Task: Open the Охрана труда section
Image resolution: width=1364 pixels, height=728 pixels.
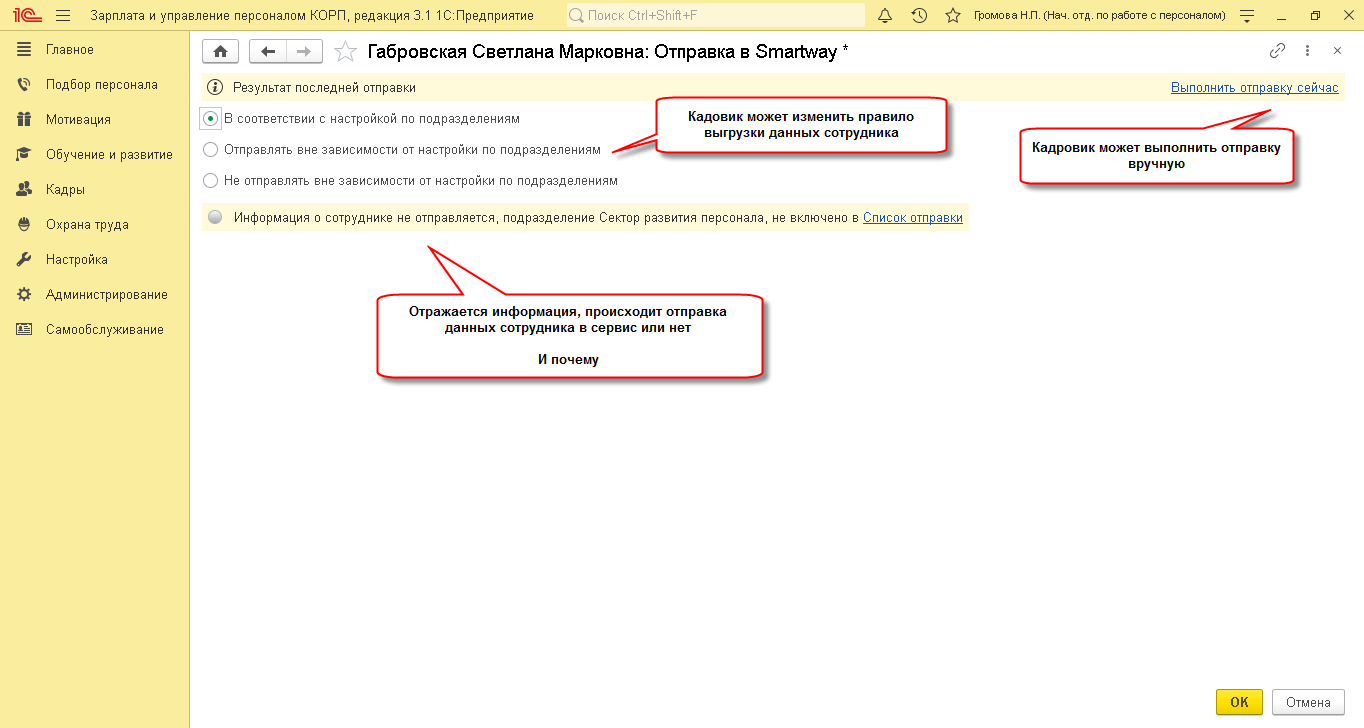Action: tap(94, 225)
